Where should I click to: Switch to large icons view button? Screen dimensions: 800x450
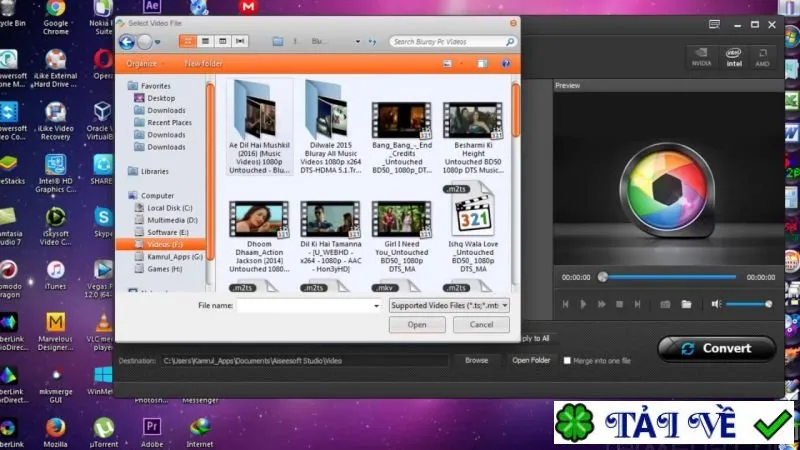188,41
